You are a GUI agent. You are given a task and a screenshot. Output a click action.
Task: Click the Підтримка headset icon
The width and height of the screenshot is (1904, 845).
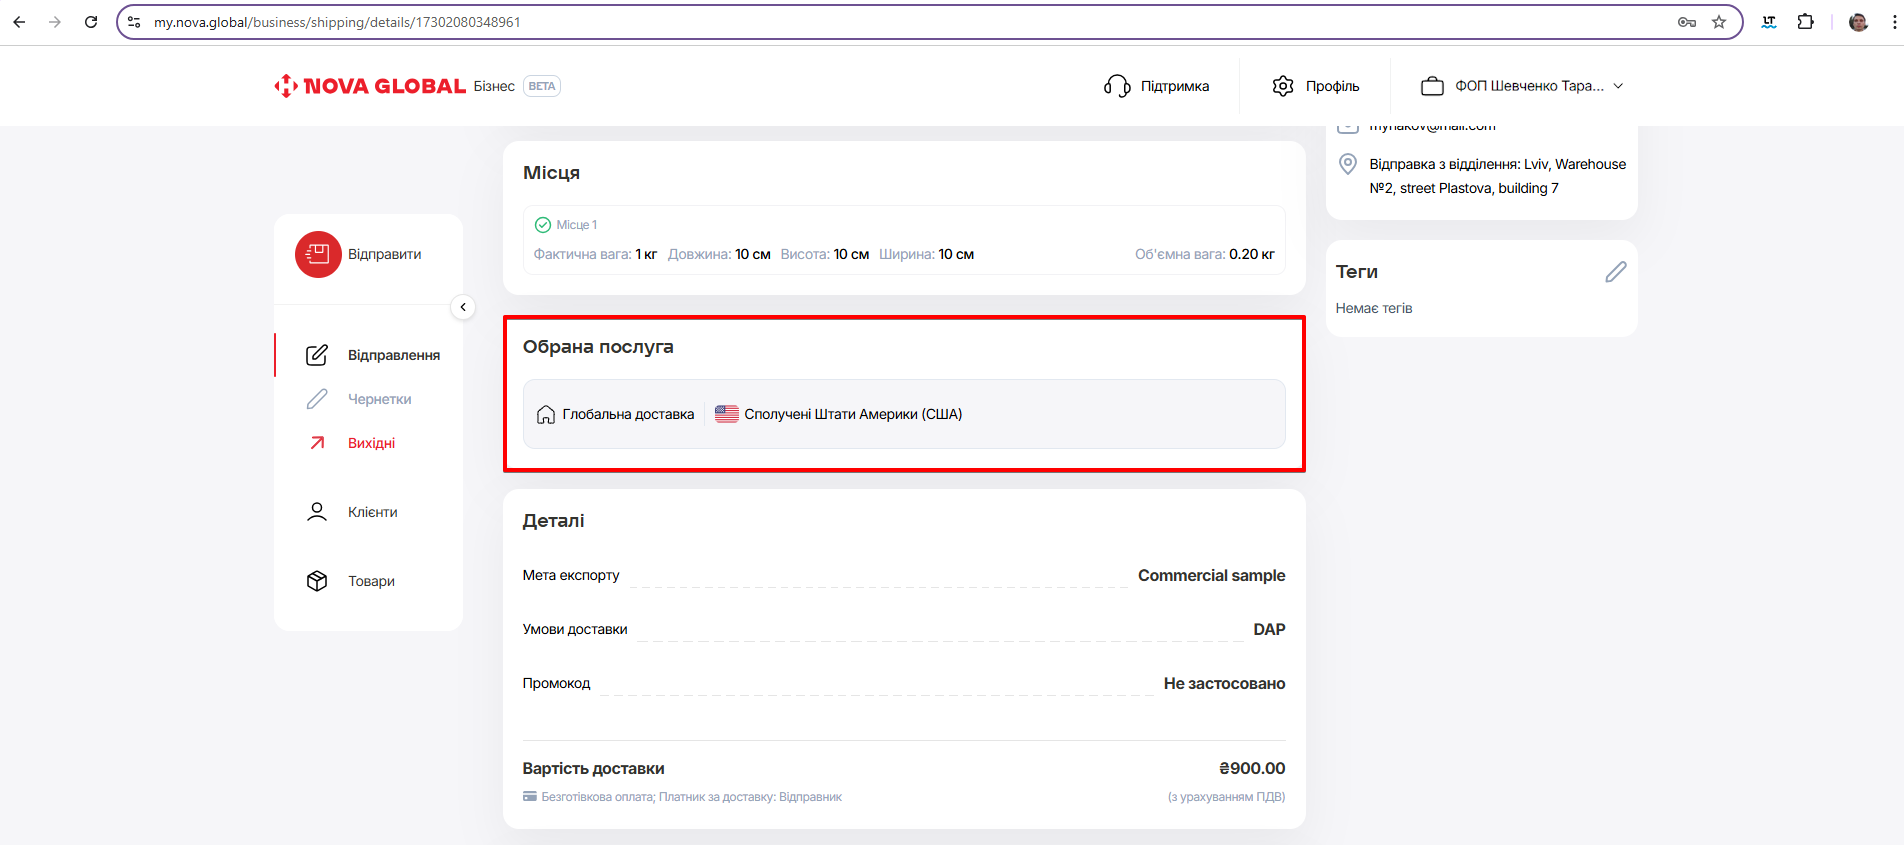[1117, 86]
